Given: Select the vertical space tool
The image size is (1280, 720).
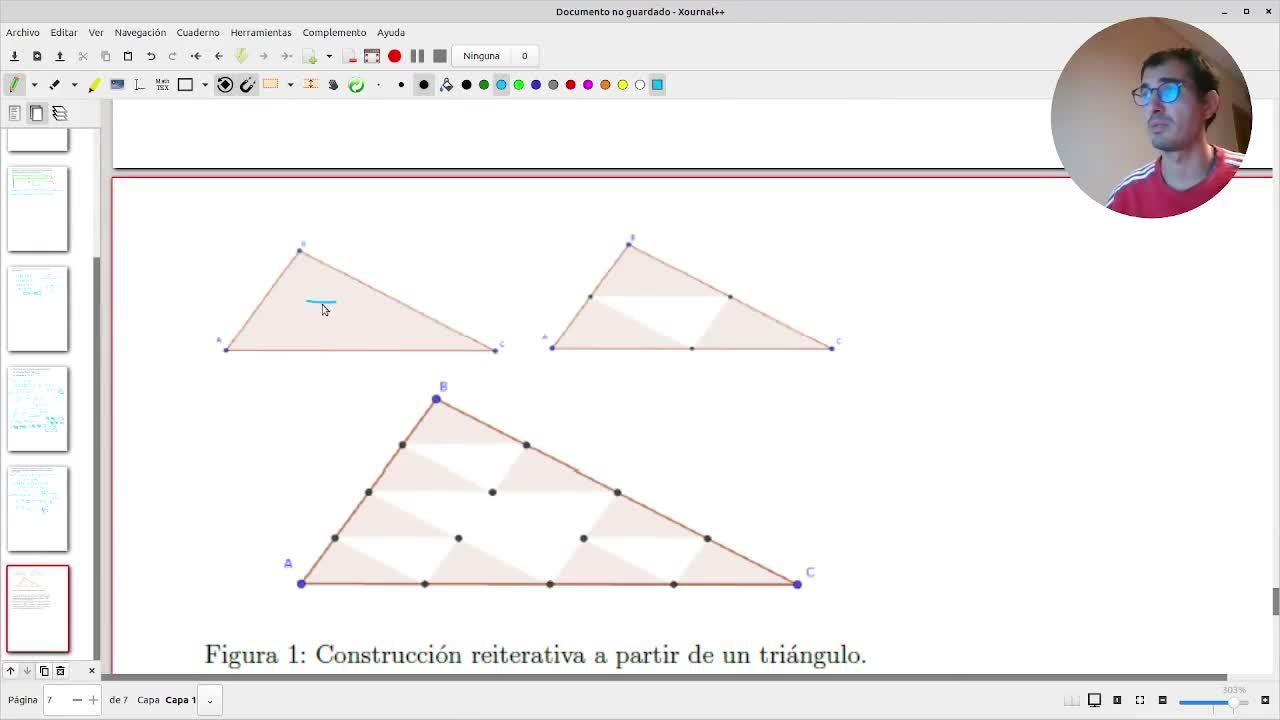Looking at the screenshot, I should [x=311, y=85].
